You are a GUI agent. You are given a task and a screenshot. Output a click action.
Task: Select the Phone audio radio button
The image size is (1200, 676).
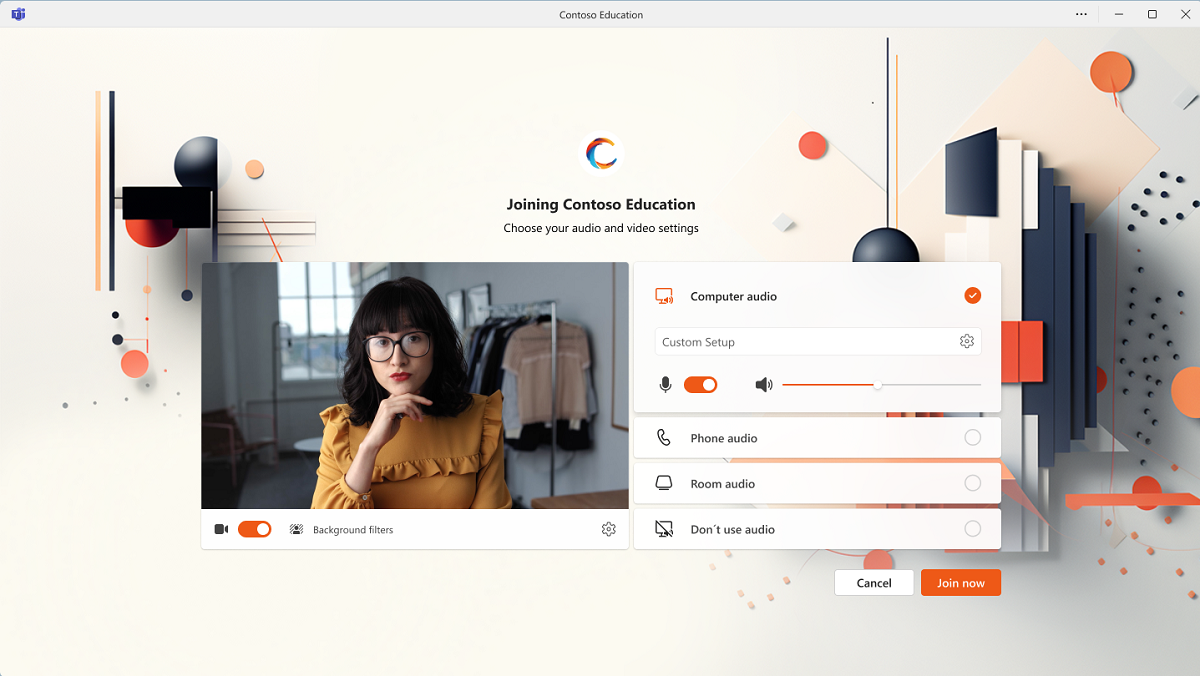972,438
